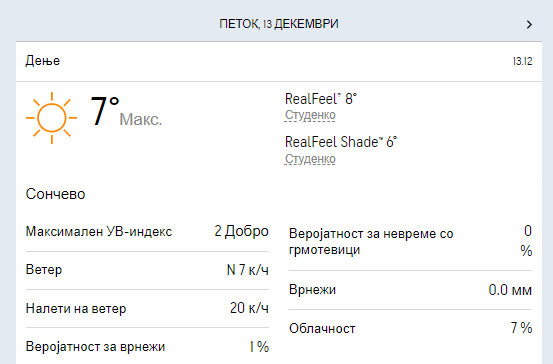Click the date header ПЕТОК, 13 ДЕКЕМВРИ
The height and width of the screenshot is (364, 553).
tap(279, 24)
